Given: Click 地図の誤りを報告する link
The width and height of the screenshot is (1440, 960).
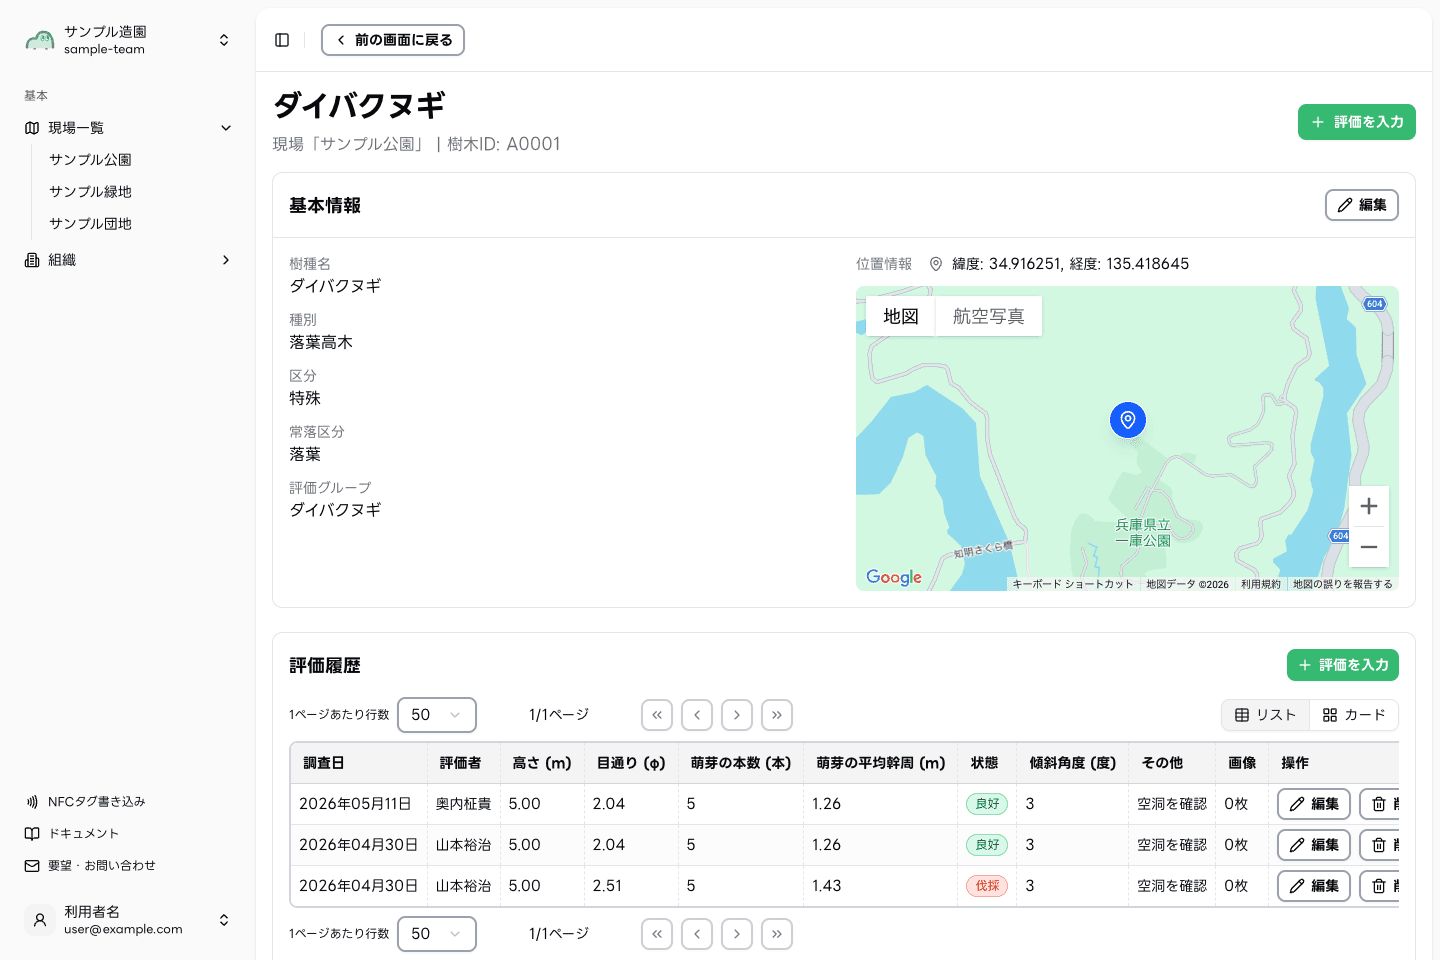Looking at the screenshot, I should 1342,584.
